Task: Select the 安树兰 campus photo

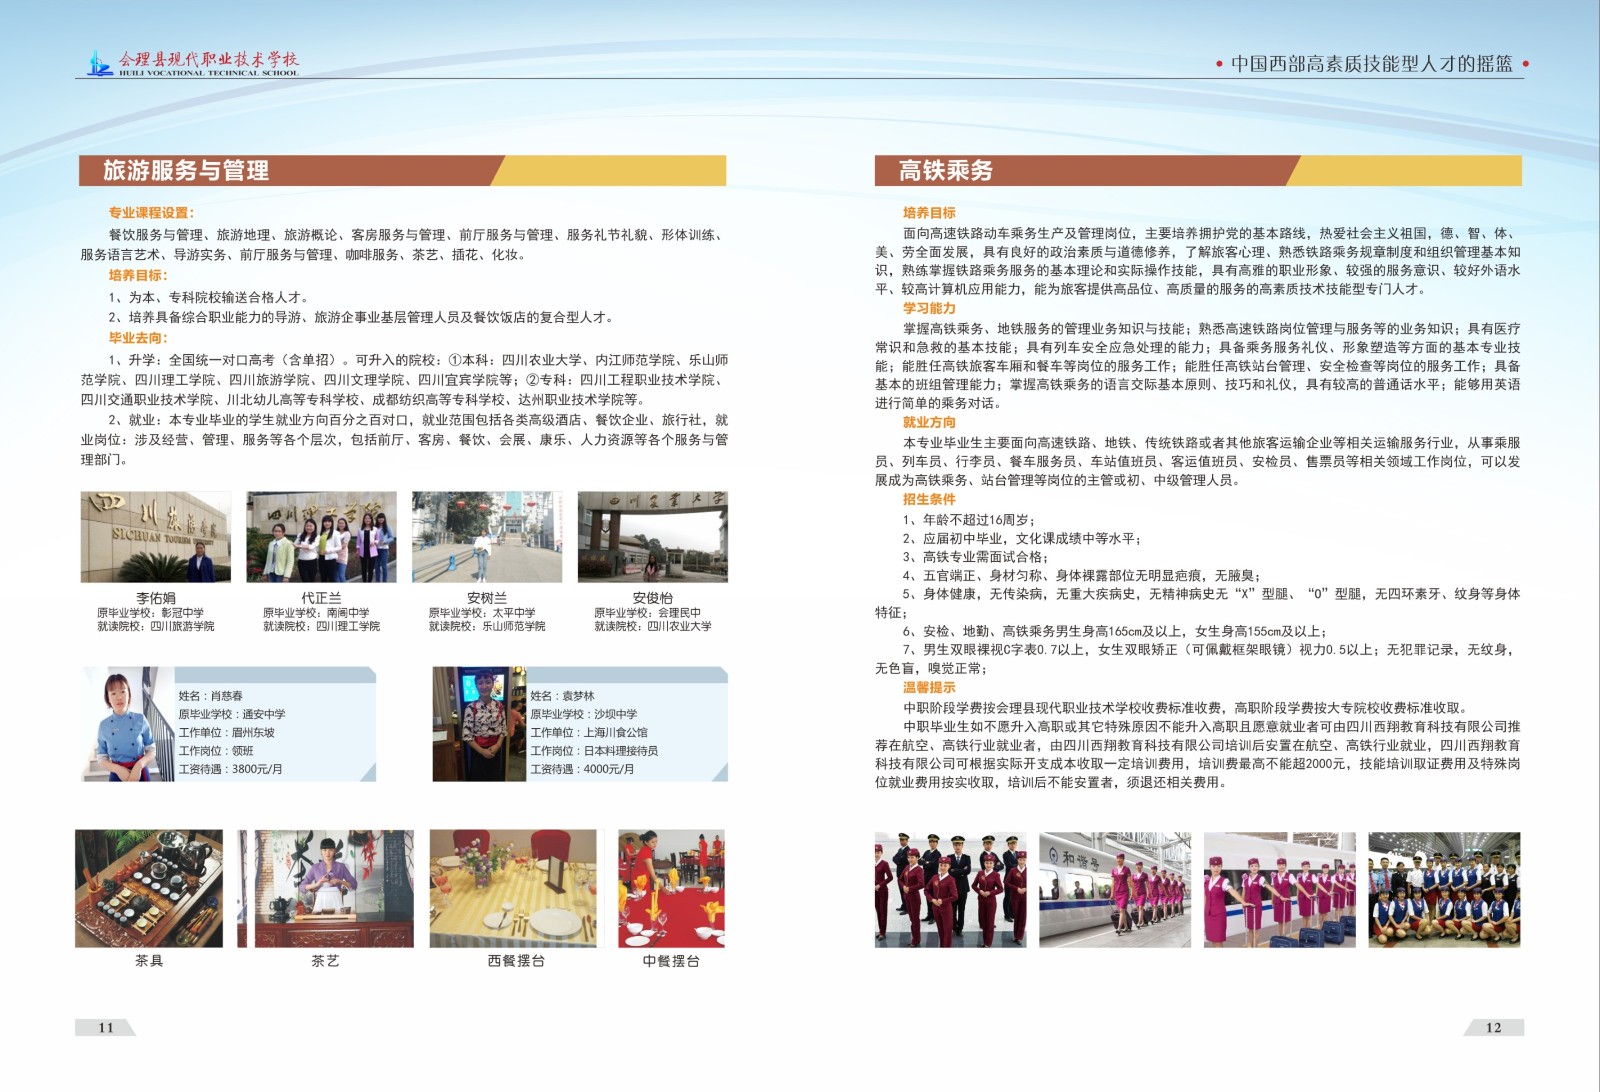Action: click(487, 537)
